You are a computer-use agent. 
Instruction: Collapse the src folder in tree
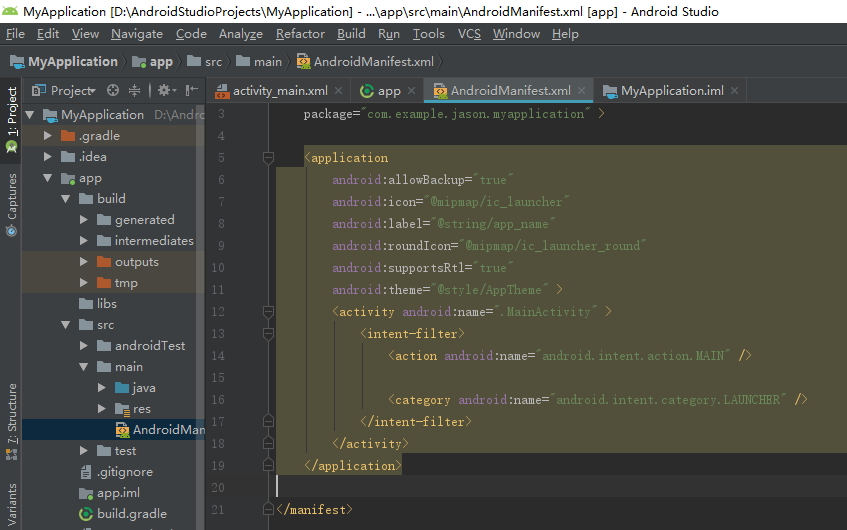(65, 325)
